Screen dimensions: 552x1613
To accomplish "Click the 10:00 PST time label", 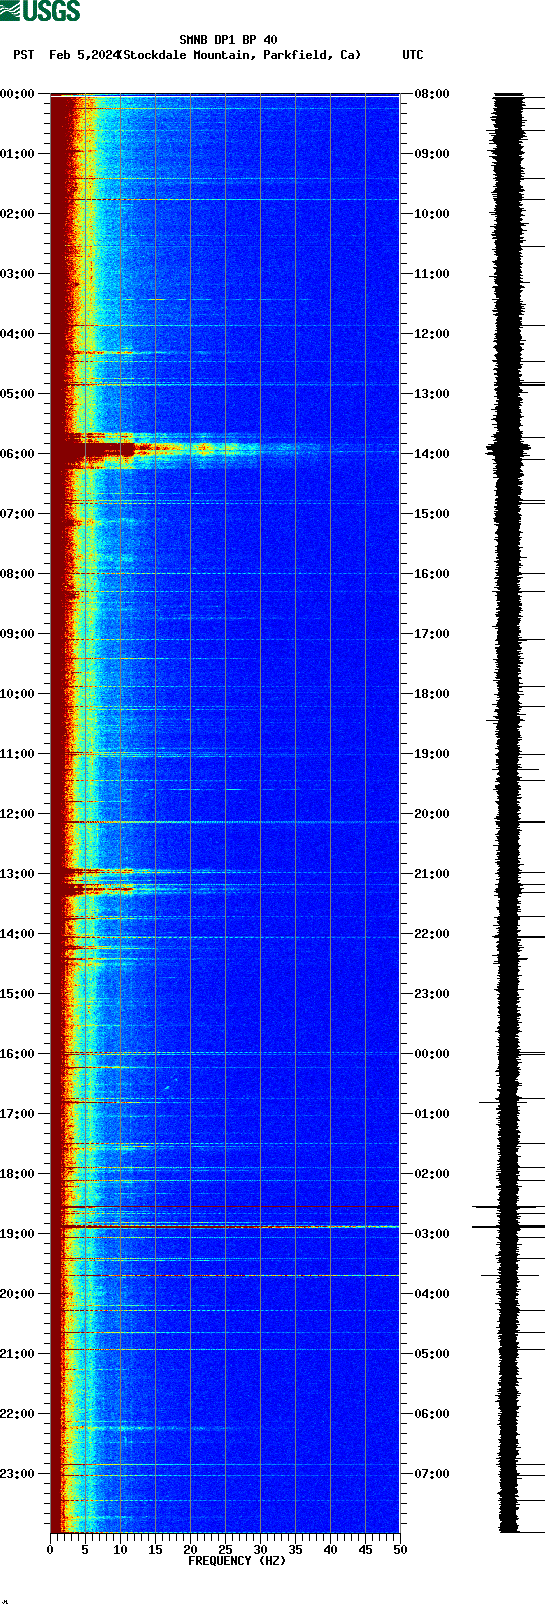I will click(x=18, y=694).
